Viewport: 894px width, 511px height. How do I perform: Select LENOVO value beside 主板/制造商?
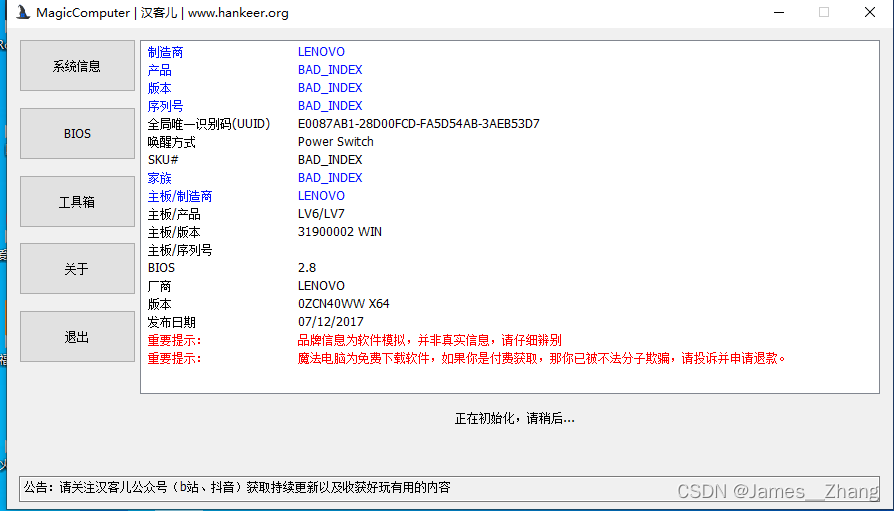click(x=321, y=196)
